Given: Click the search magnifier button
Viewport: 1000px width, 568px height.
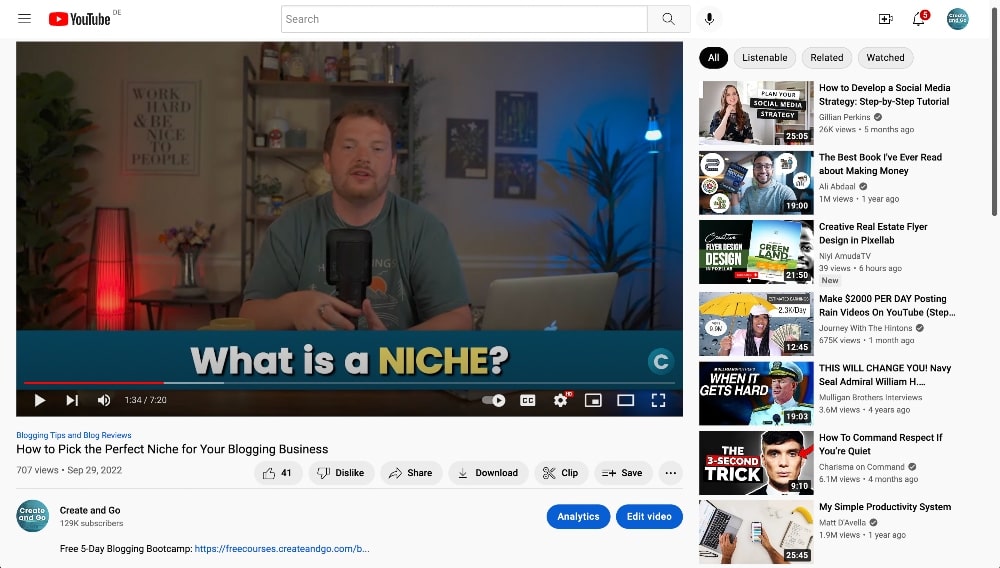Looking at the screenshot, I should tap(668, 19).
